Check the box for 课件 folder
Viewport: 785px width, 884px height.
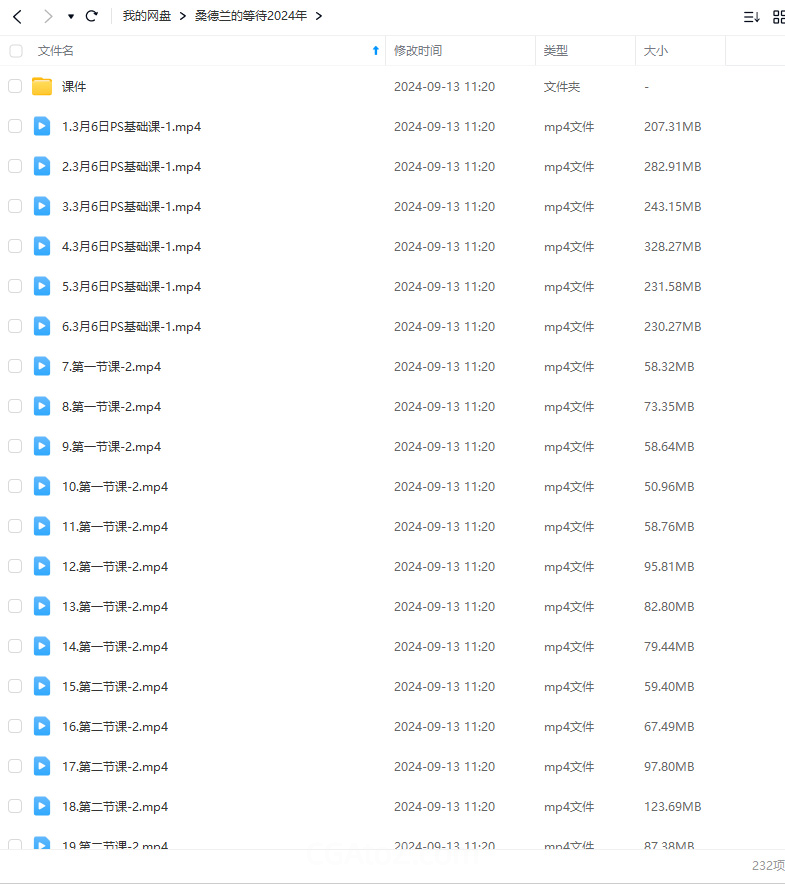[15, 87]
